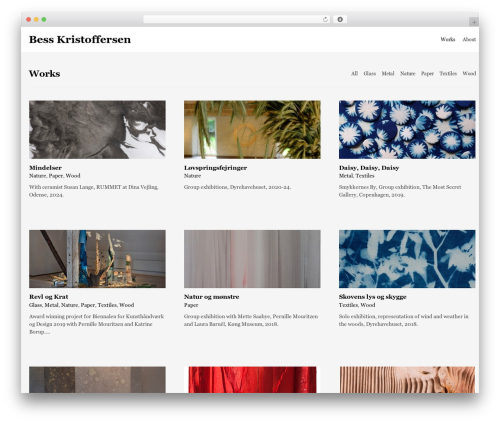Open the About page

(469, 39)
